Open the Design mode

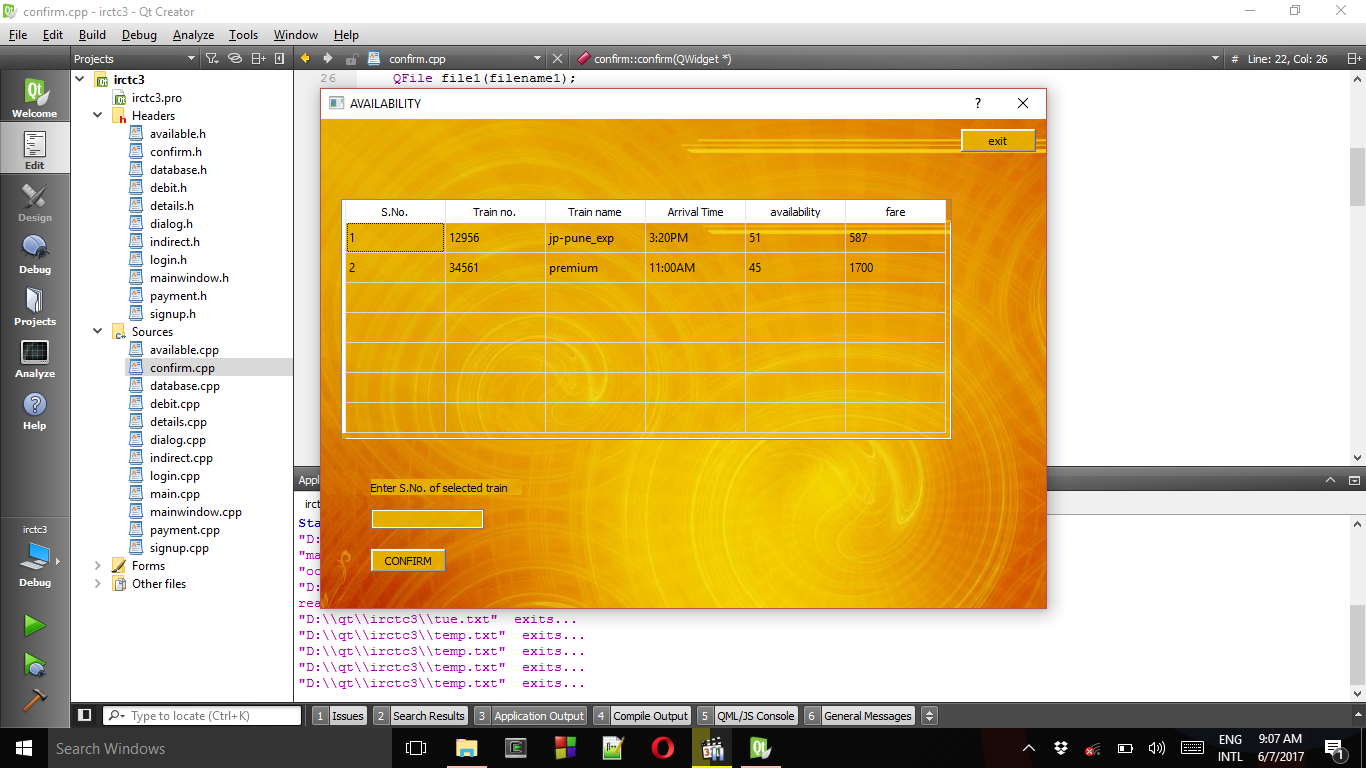click(x=35, y=202)
